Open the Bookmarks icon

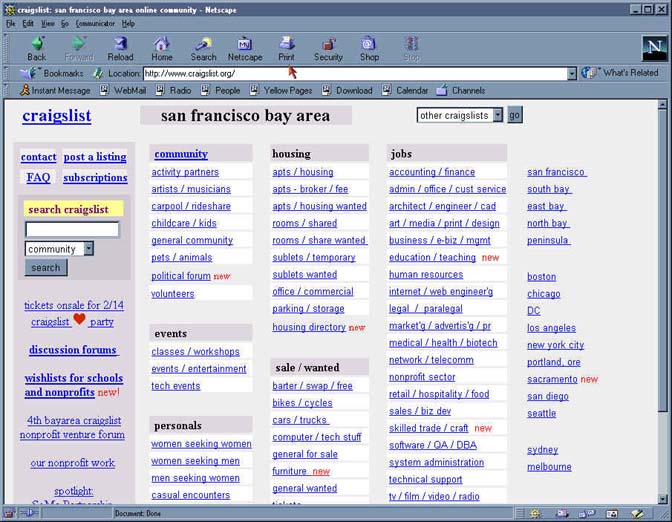(28, 73)
